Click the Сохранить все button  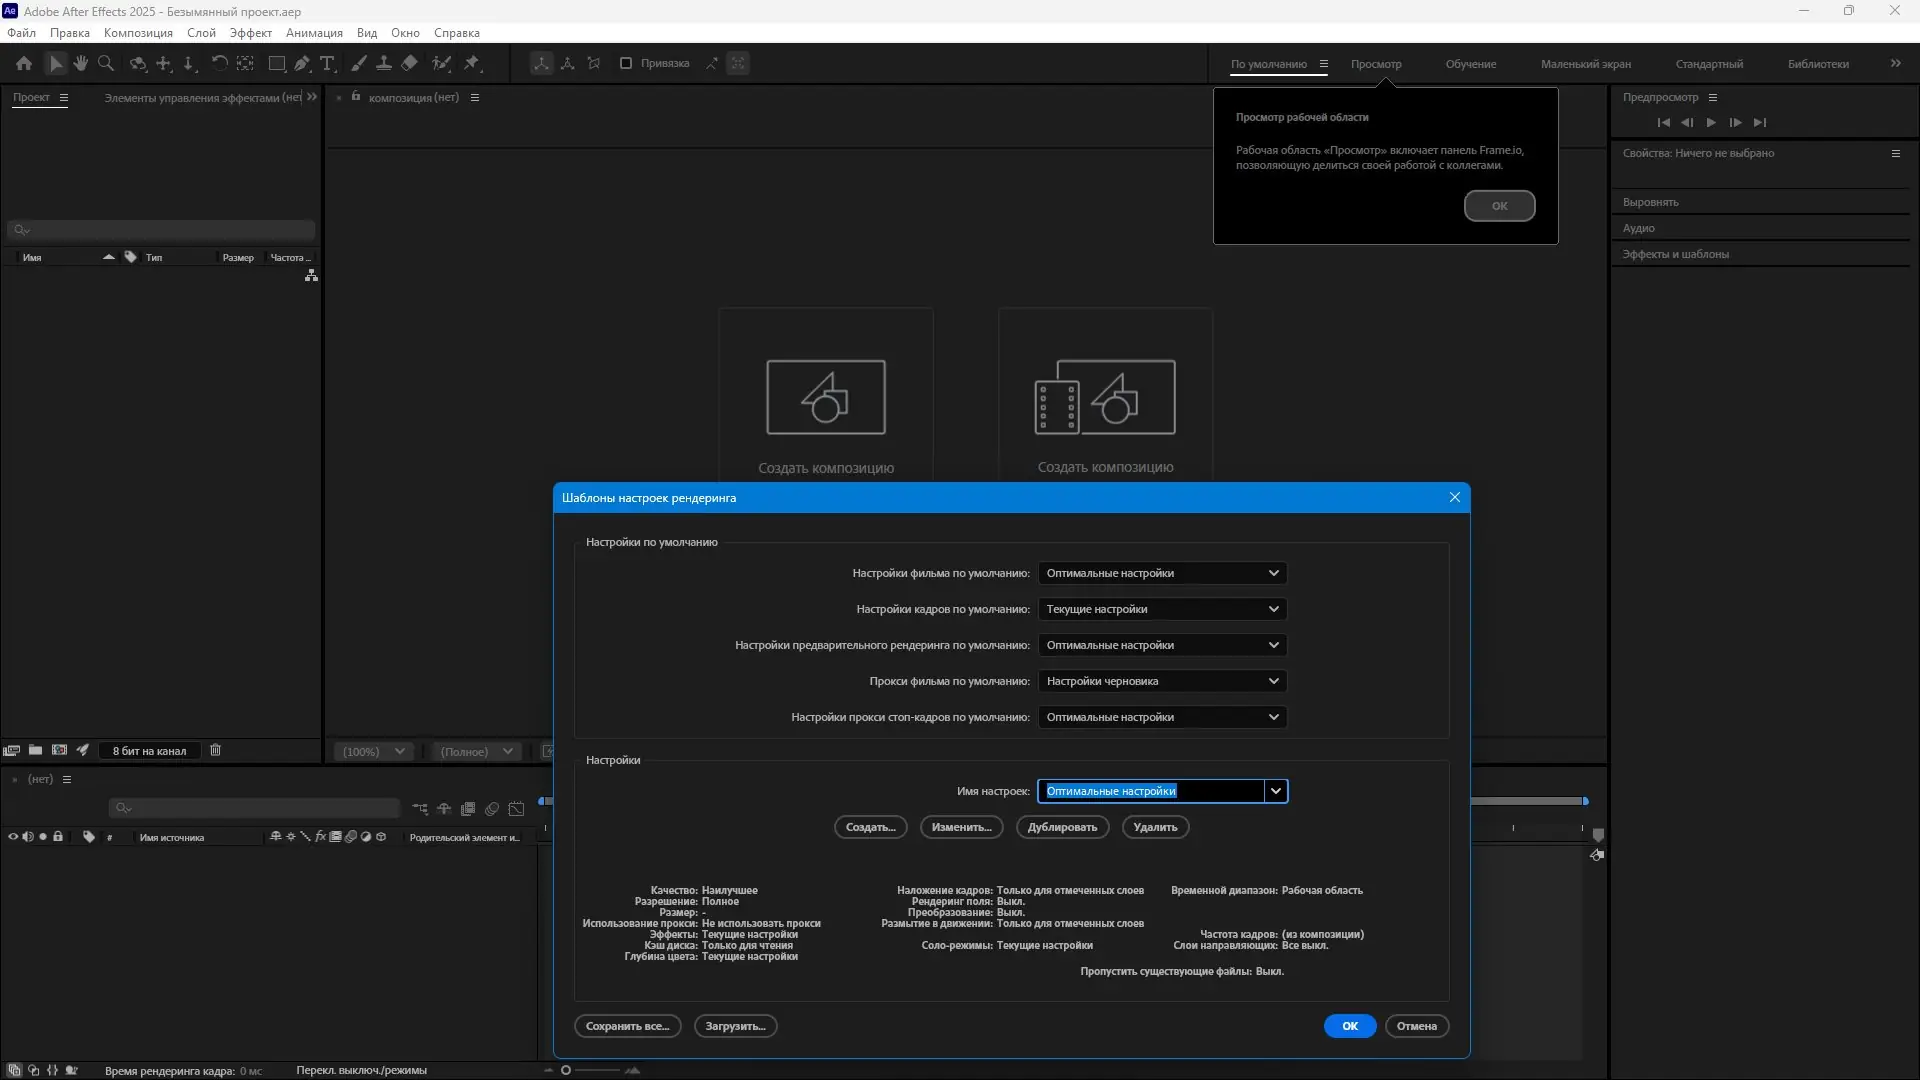point(627,1026)
